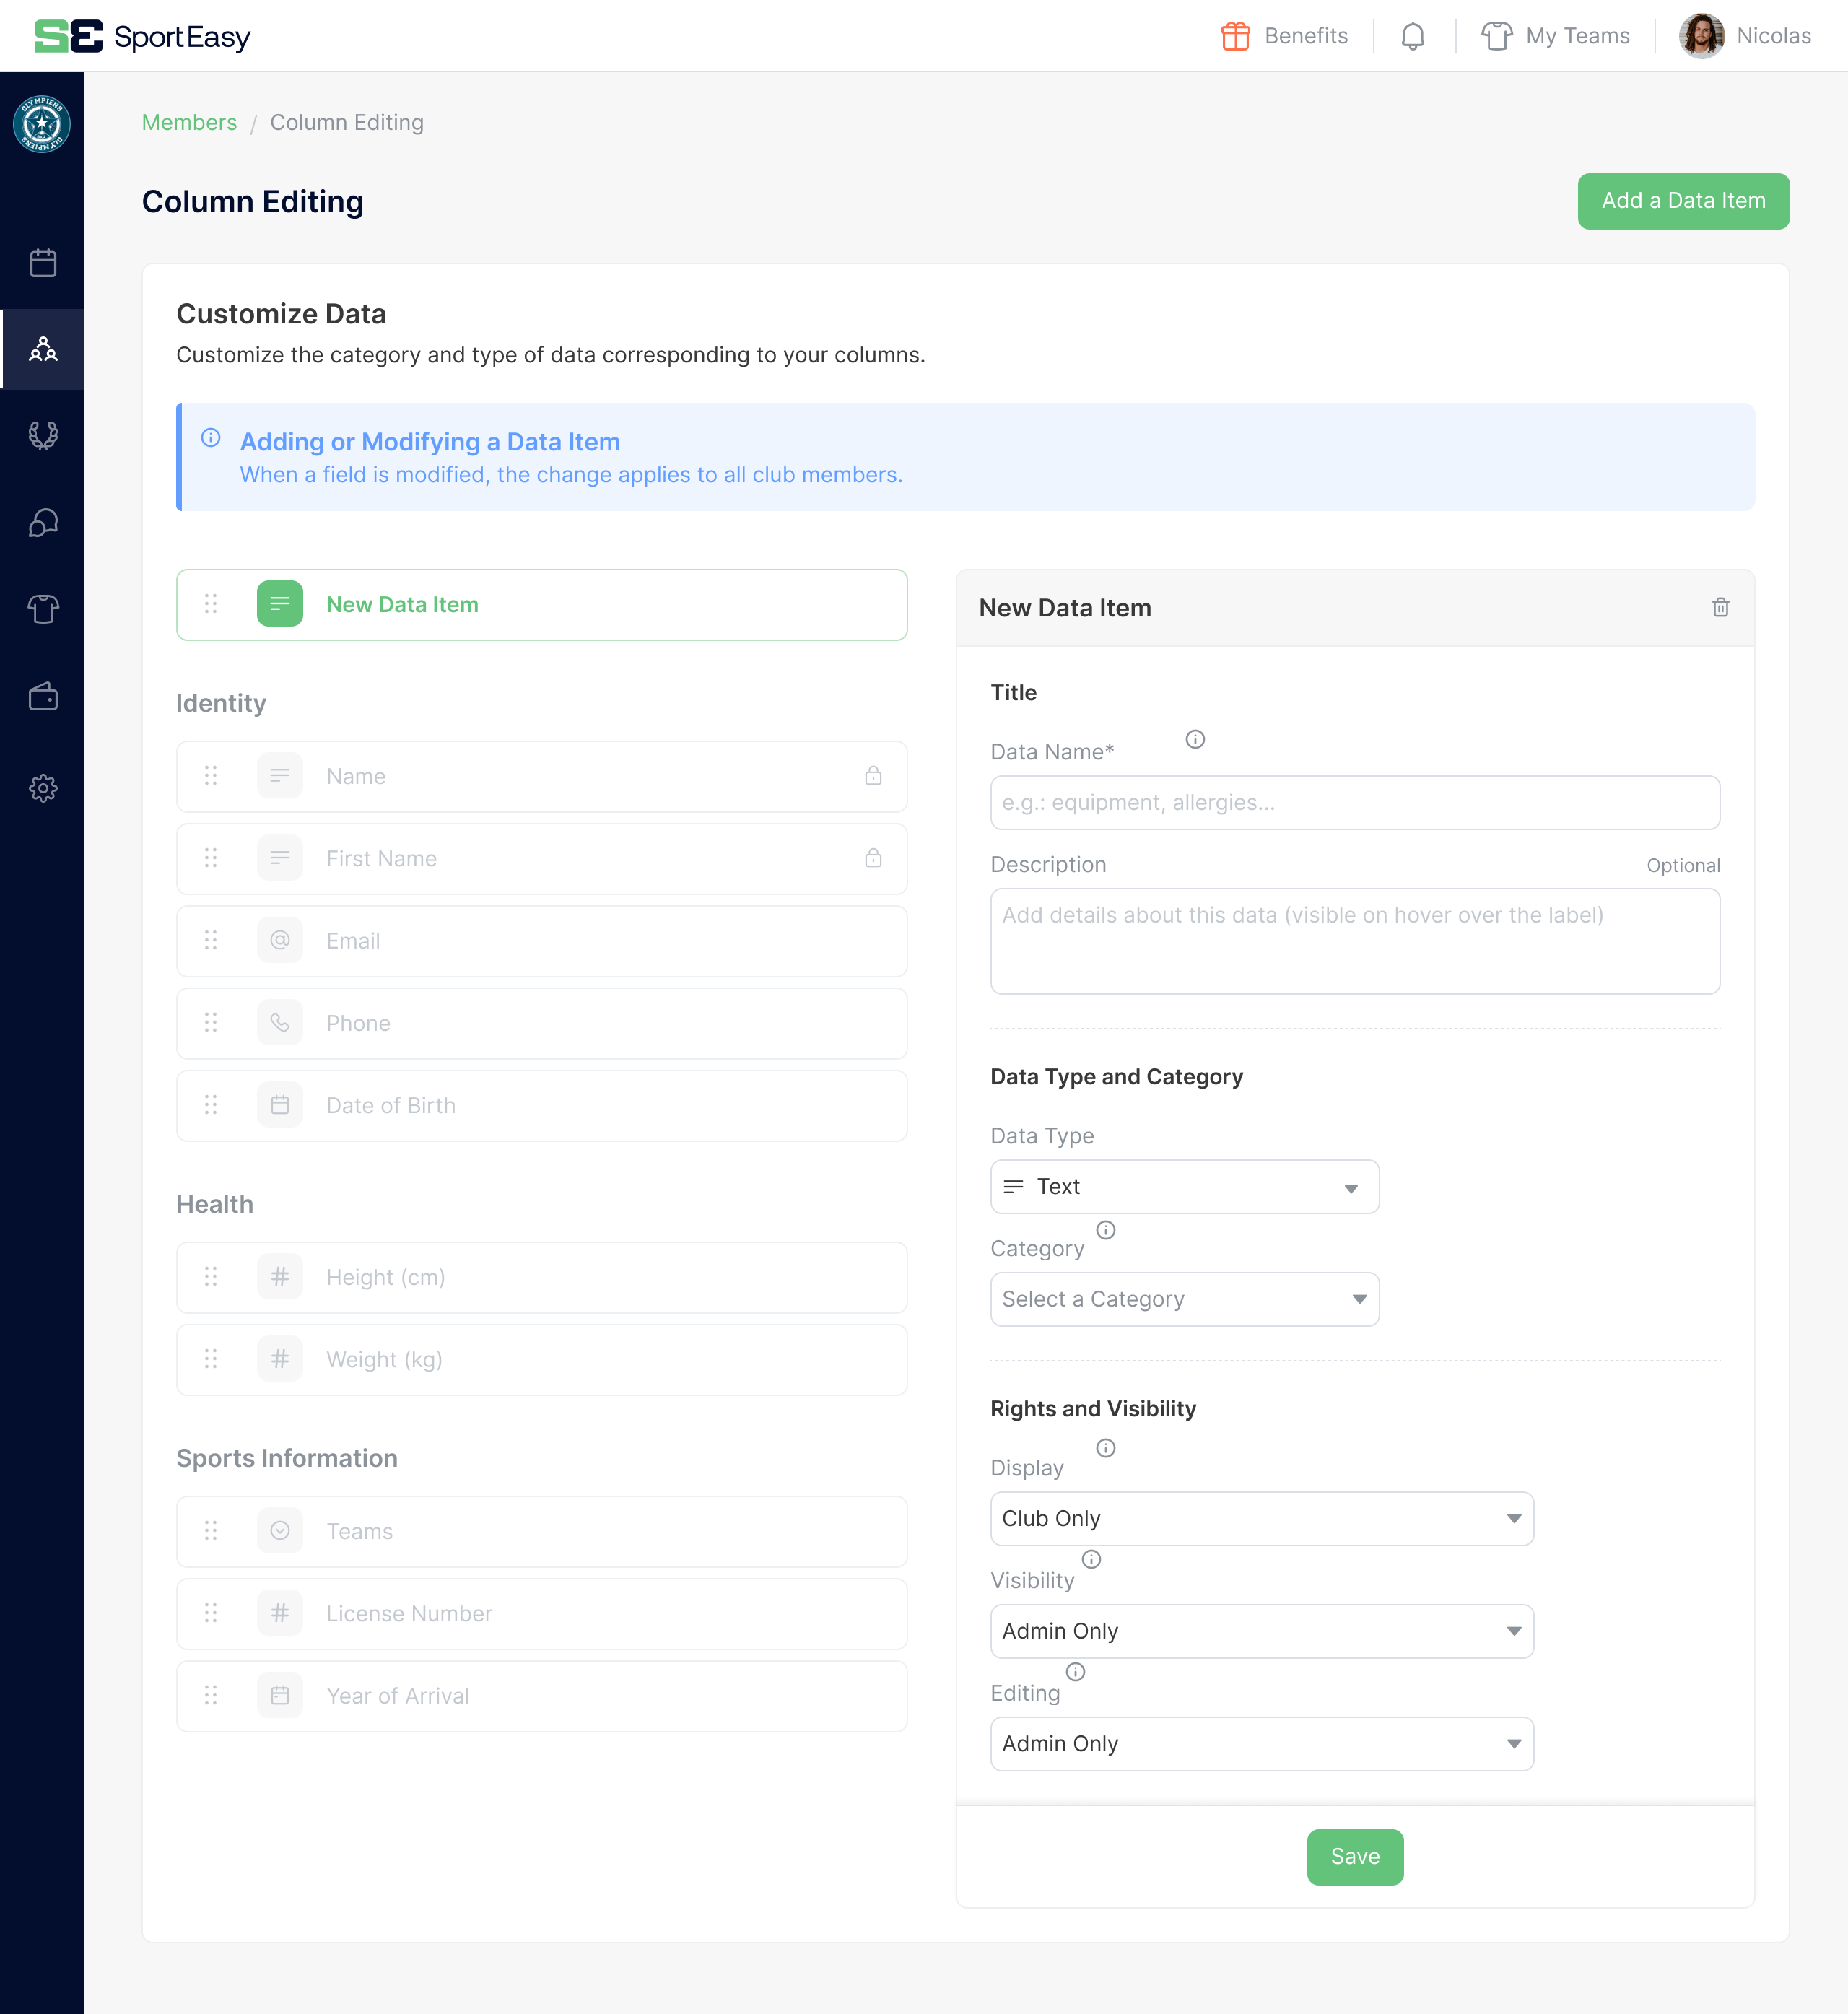This screenshot has height=2014, width=1848.
Task: Open the calendar icon in sidebar
Action: click(x=43, y=263)
